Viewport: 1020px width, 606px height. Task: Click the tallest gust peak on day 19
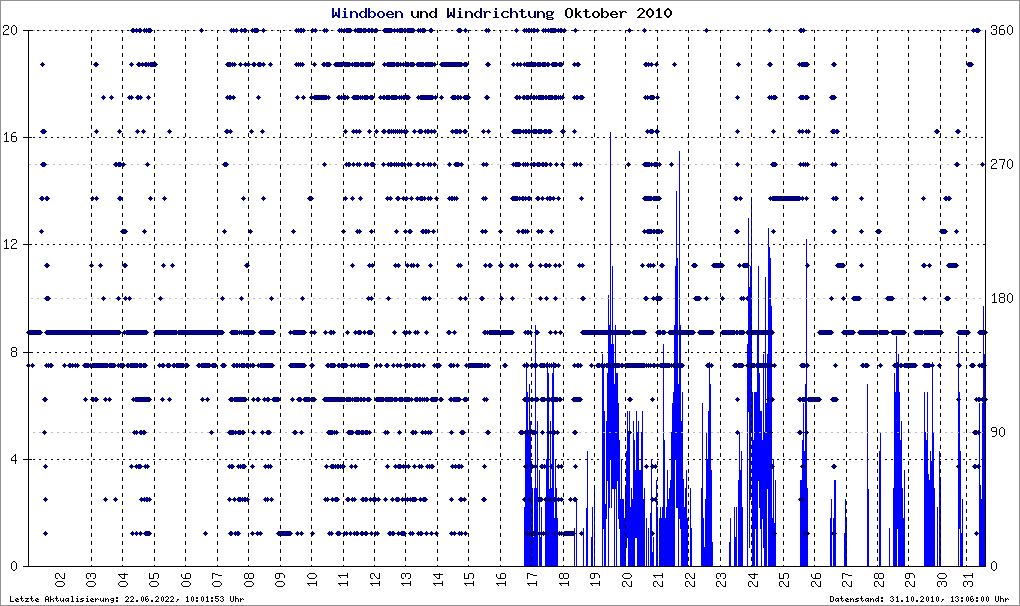pyautogui.click(x=610, y=133)
